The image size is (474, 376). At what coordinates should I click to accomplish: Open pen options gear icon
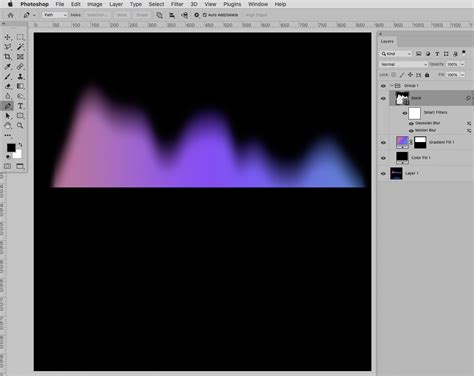[197, 15]
